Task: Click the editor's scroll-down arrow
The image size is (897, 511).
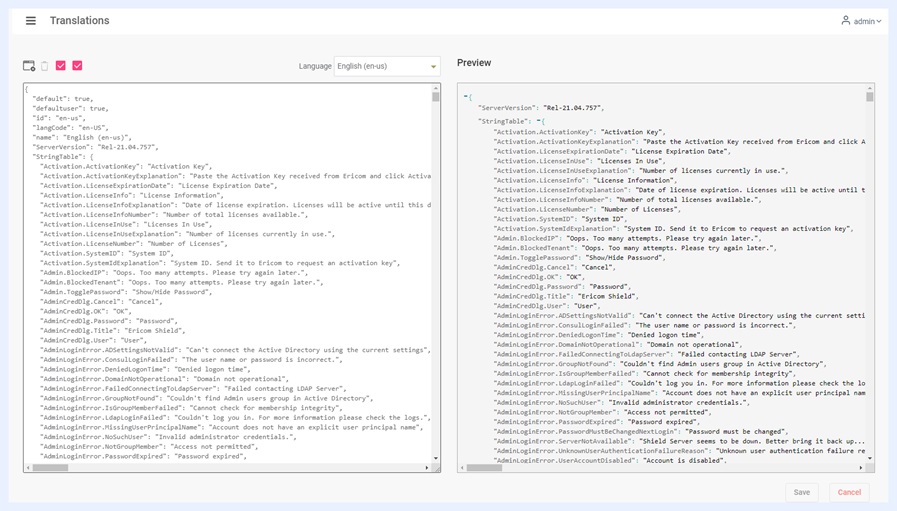Action: (436, 458)
